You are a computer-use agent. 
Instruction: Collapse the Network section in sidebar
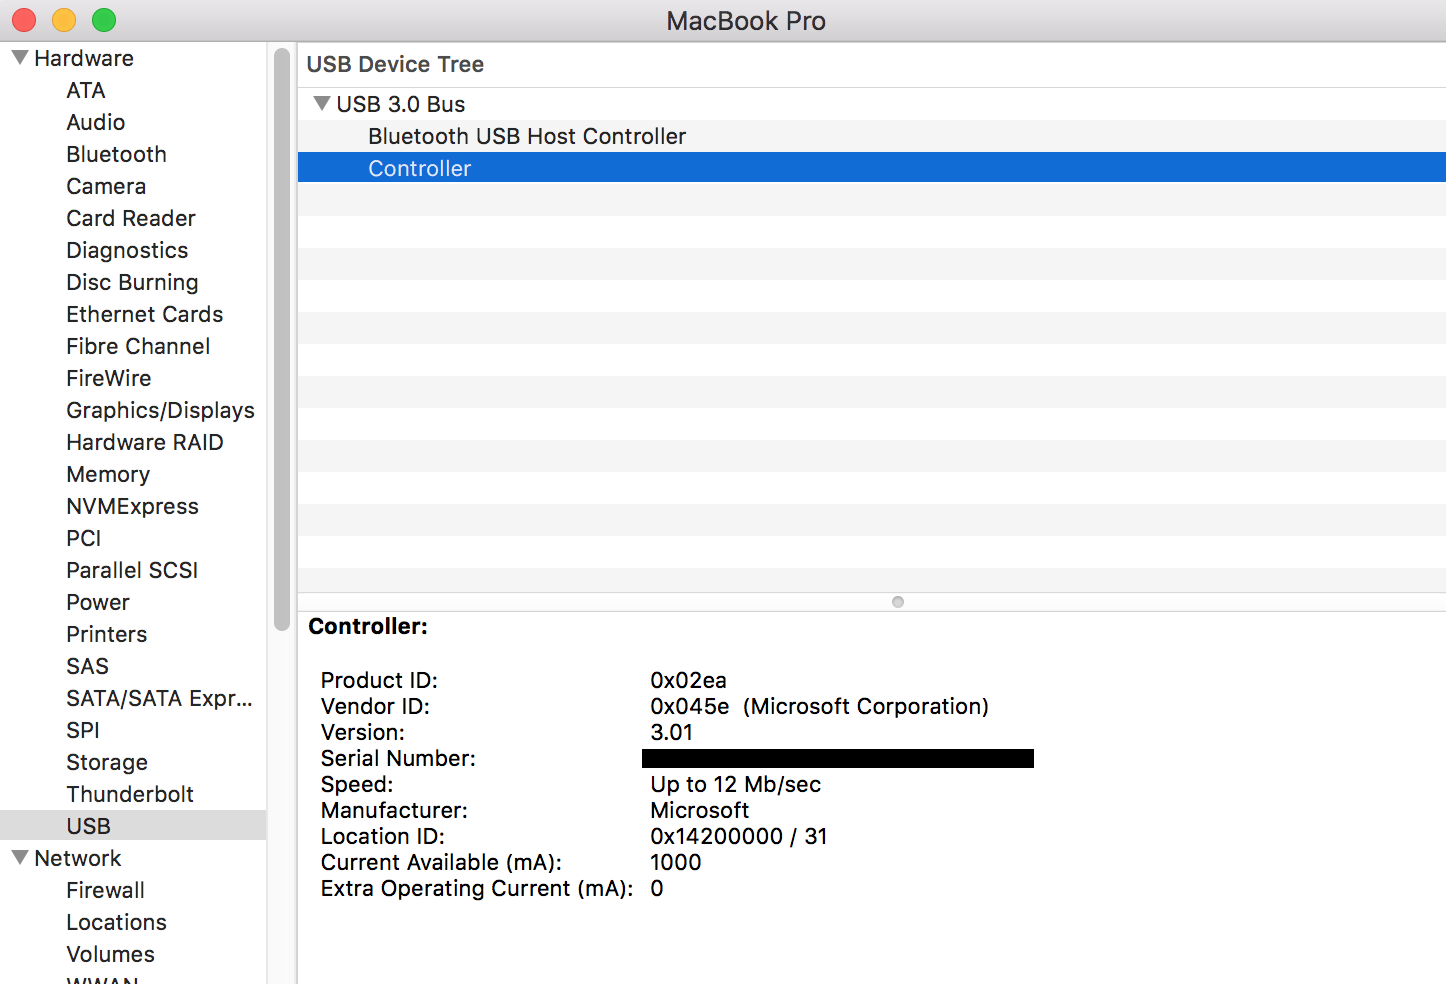(x=18, y=857)
